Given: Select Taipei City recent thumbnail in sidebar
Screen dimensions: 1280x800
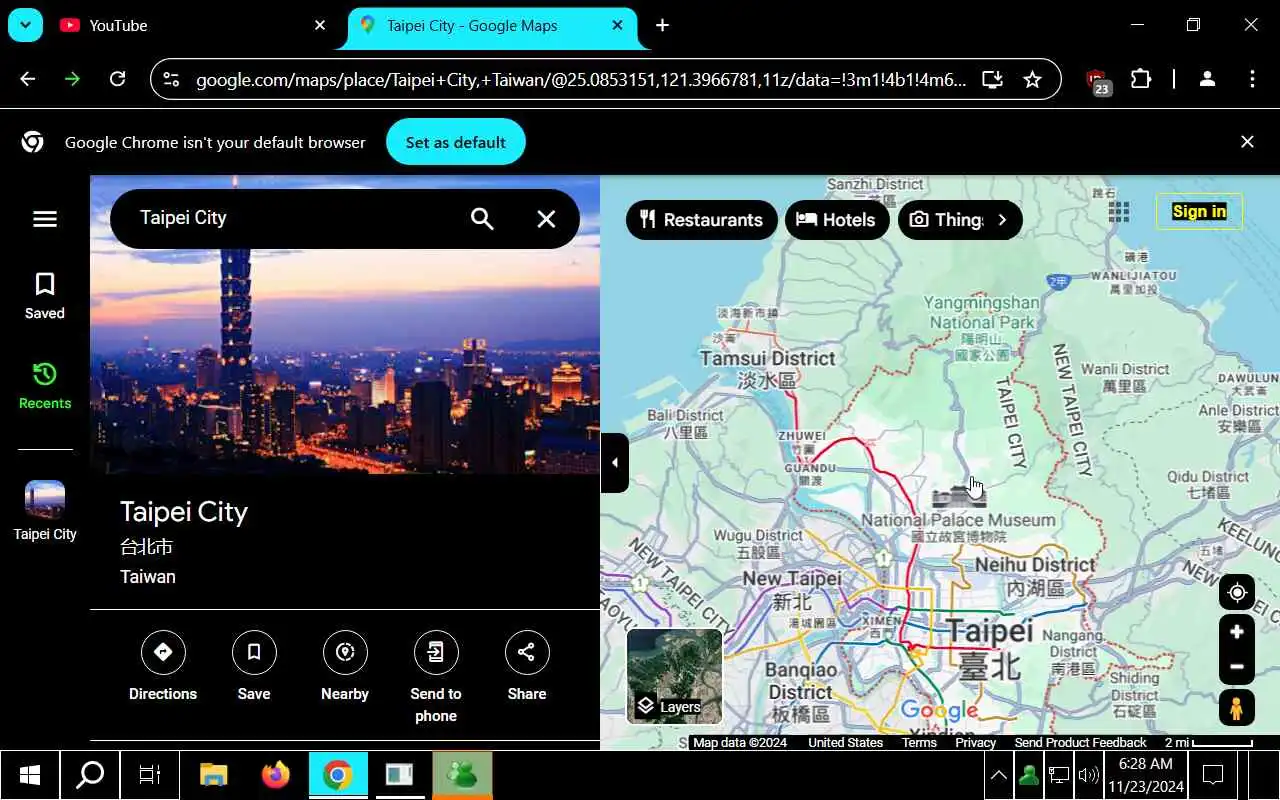Looking at the screenshot, I should tap(45, 511).
